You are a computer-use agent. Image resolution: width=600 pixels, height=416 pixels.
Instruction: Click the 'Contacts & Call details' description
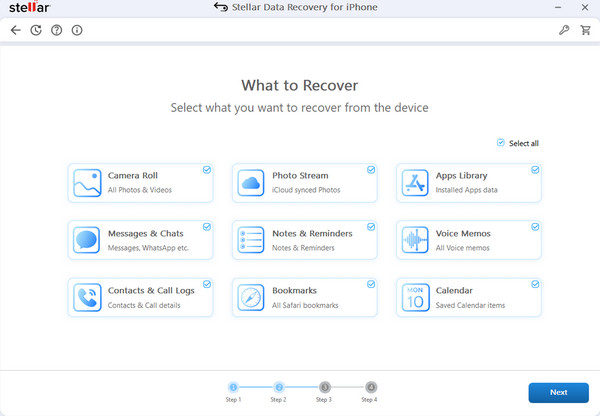144,305
